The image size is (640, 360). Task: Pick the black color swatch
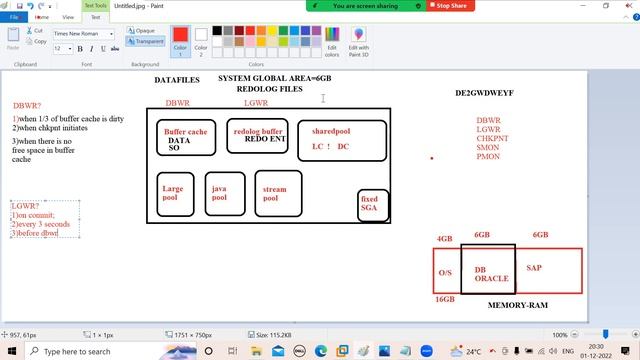click(x=217, y=31)
